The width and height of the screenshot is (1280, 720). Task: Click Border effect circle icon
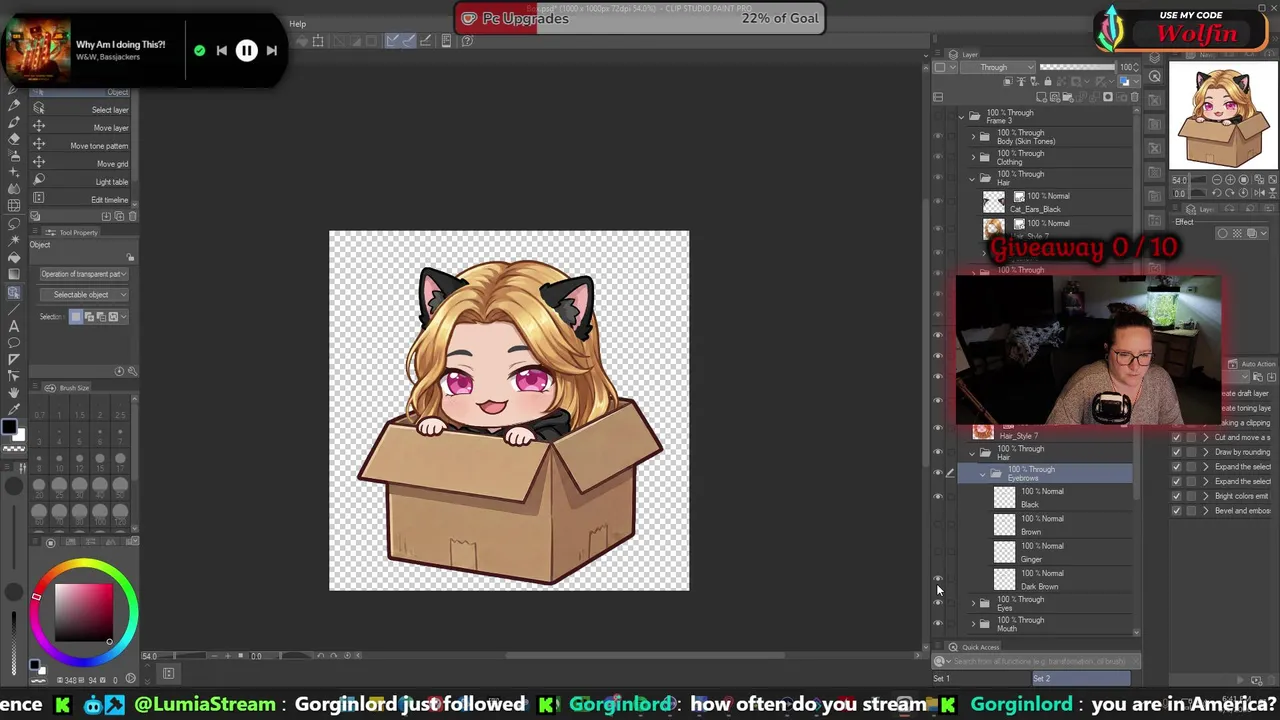1222,233
